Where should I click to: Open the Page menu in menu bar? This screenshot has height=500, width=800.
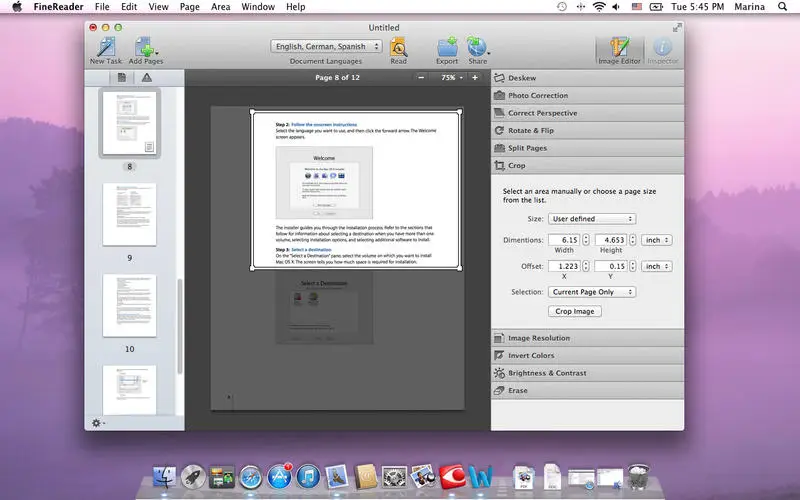click(x=189, y=7)
